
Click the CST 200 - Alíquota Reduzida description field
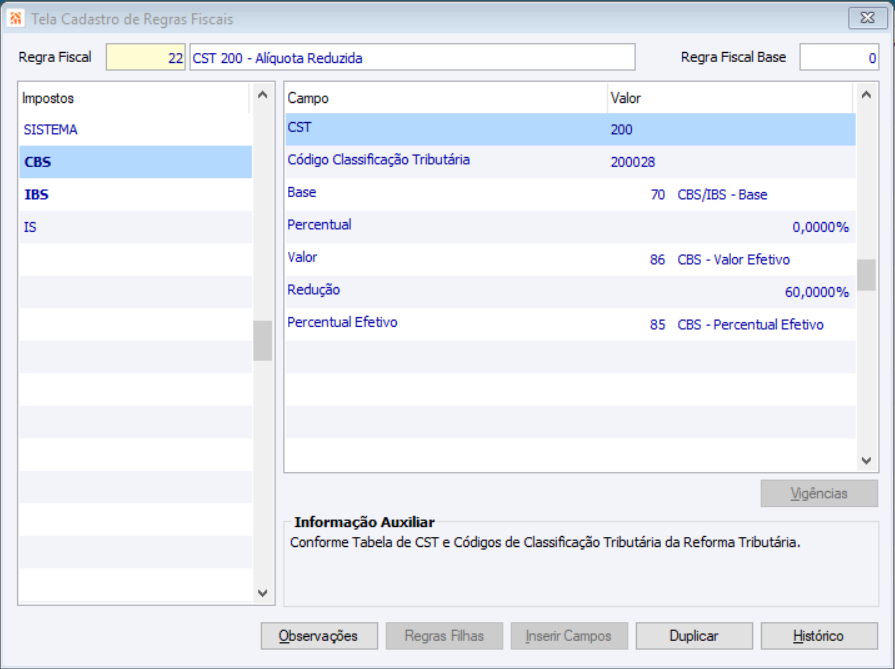point(412,57)
